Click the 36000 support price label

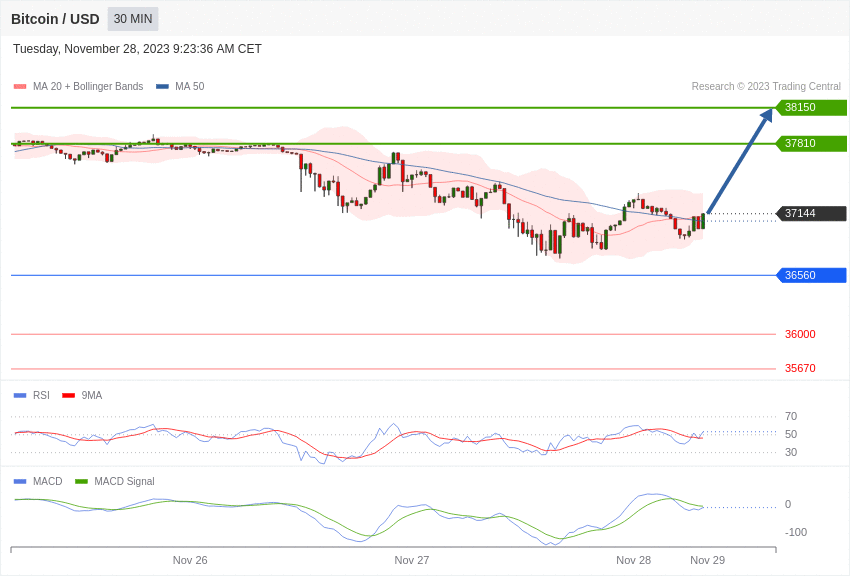pos(800,334)
